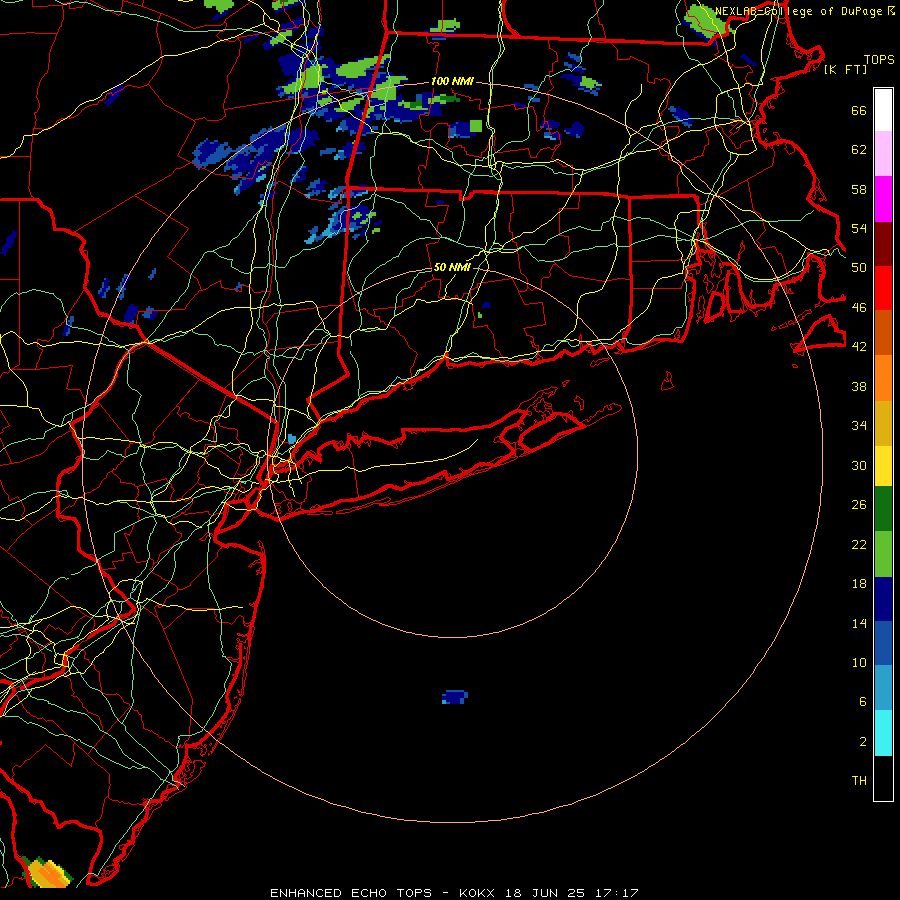Click the '18' legend value
The width and height of the screenshot is (900, 900).
click(x=859, y=584)
